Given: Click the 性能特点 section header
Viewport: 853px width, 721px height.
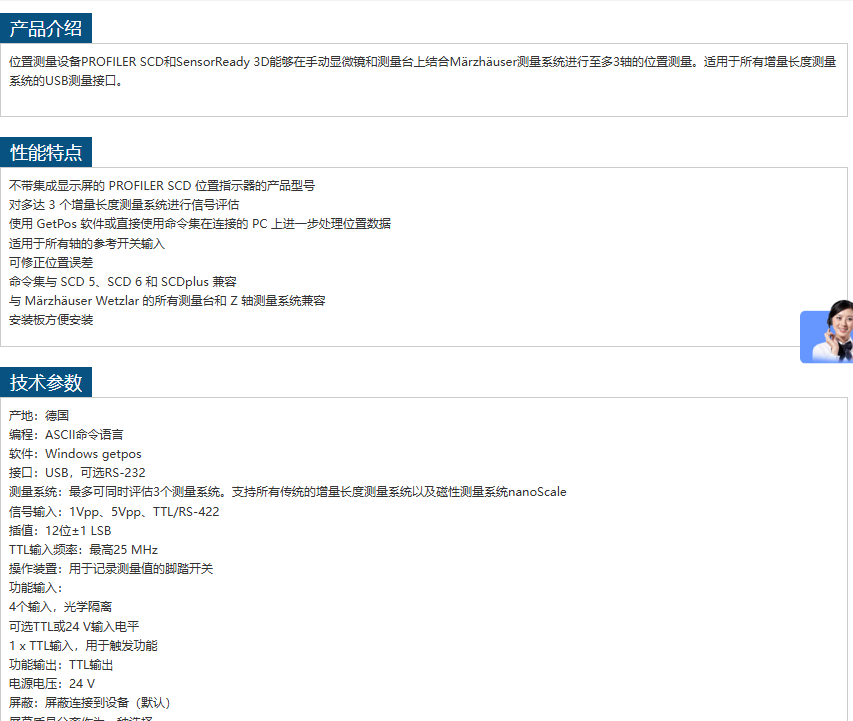Looking at the screenshot, I should (x=46, y=152).
